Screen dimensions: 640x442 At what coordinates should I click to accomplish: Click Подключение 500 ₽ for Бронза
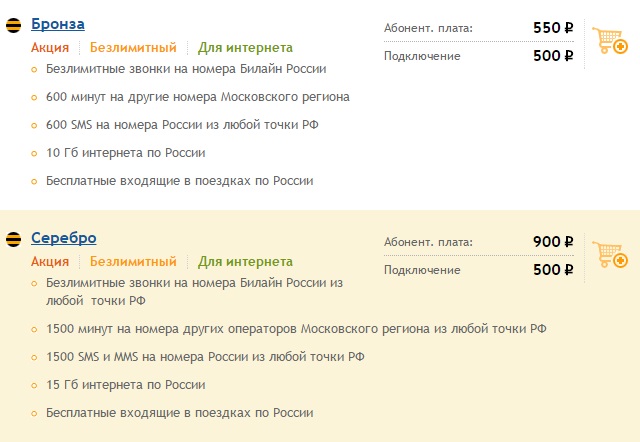(x=478, y=56)
